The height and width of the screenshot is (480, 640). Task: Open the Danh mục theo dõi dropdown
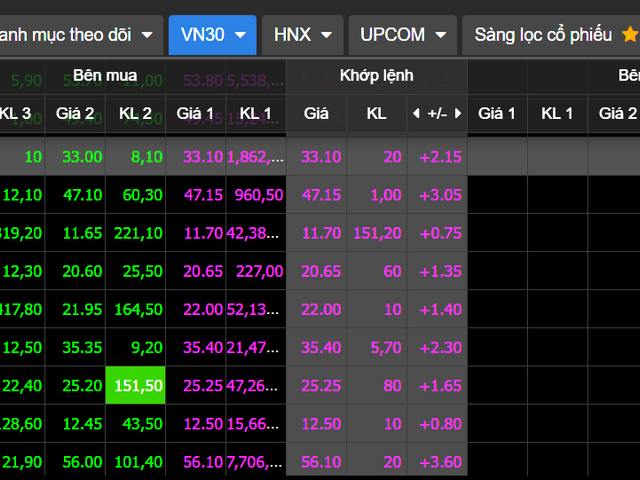[147, 35]
